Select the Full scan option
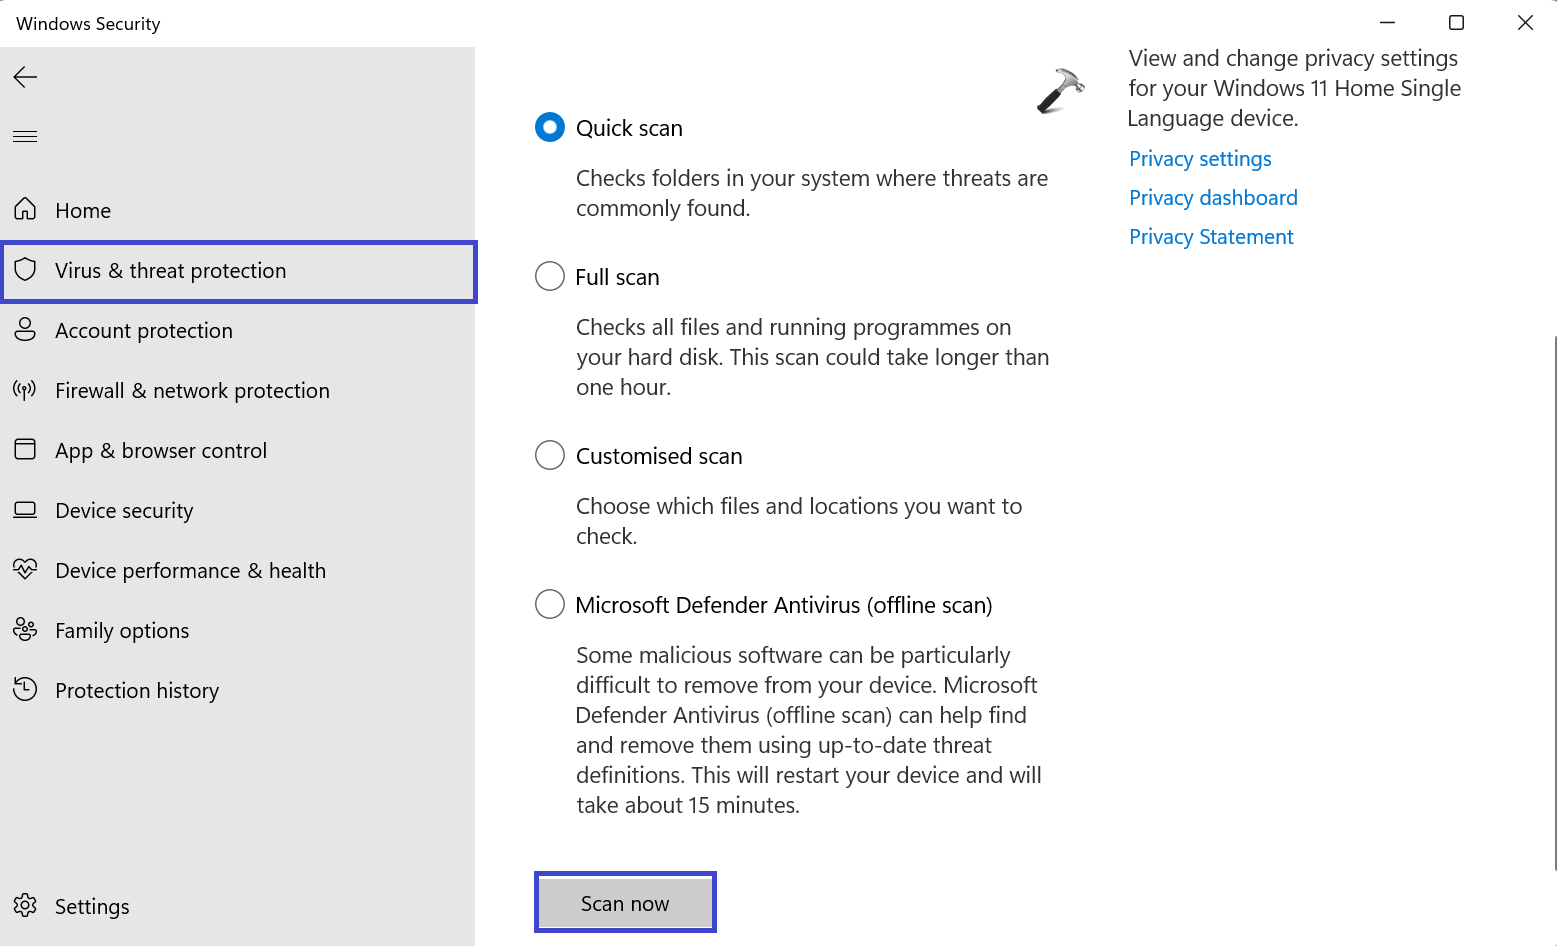1557x946 pixels. click(550, 276)
